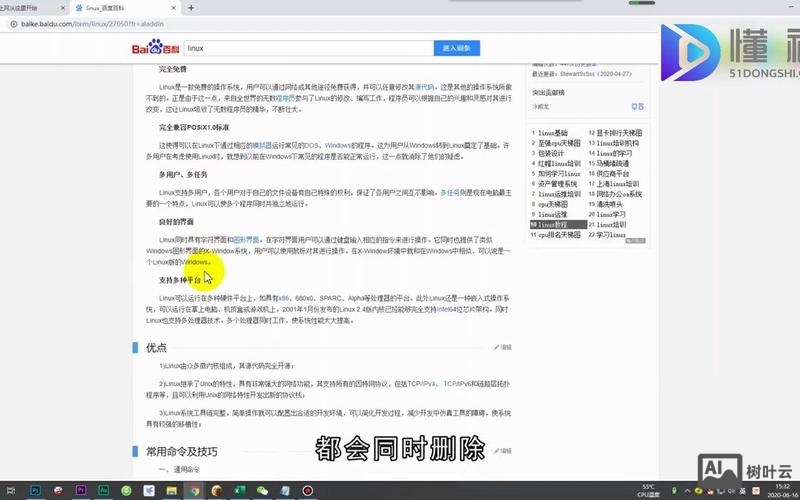Click the 常用命令及技巧 section heading
Viewport: 800px width, 500px height.
(x=182, y=452)
